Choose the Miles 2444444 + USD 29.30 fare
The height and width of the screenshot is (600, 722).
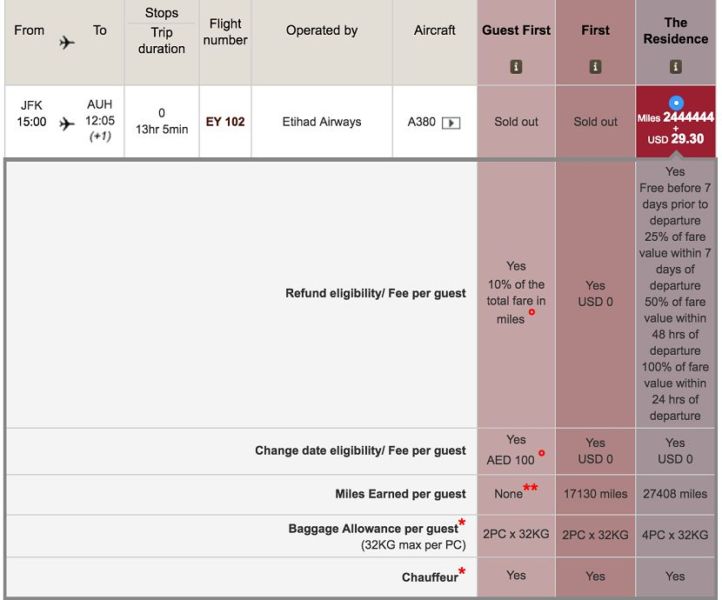coord(675,128)
